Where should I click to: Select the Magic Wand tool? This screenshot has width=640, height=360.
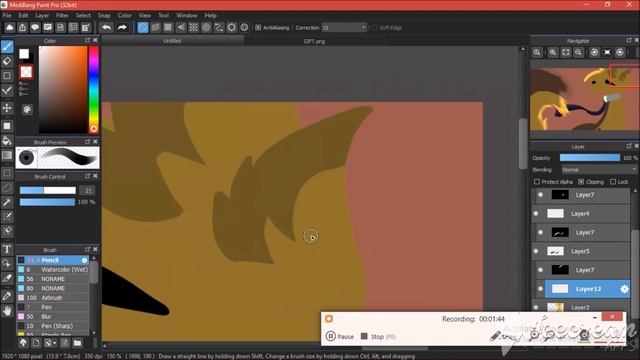click(x=7, y=202)
